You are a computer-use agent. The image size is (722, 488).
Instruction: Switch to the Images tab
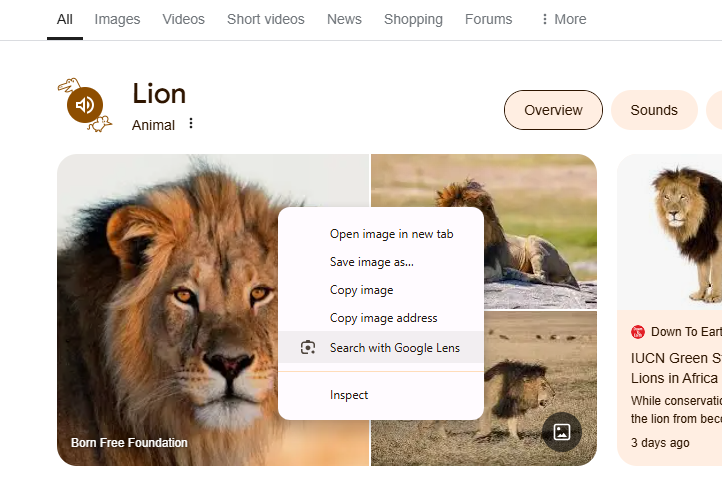click(x=117, y=19)
